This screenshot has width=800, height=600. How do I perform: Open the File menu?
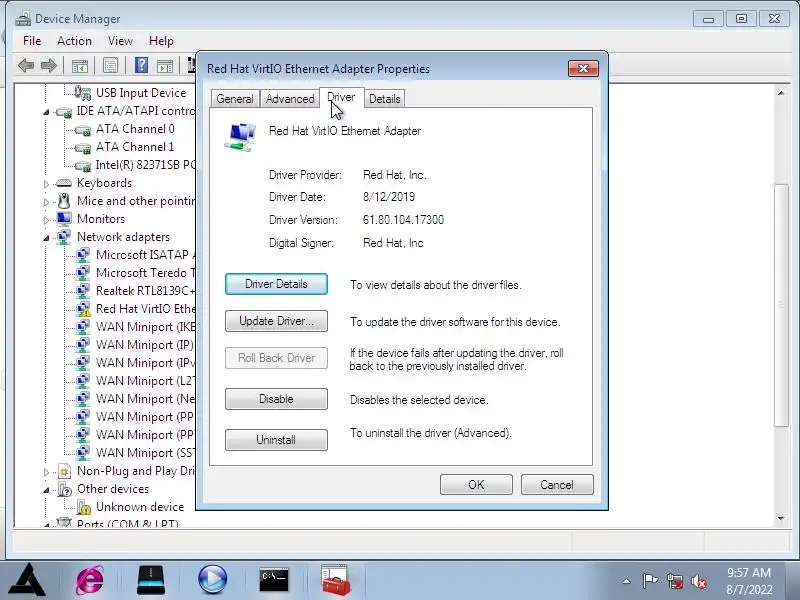[x=32, y=41]
